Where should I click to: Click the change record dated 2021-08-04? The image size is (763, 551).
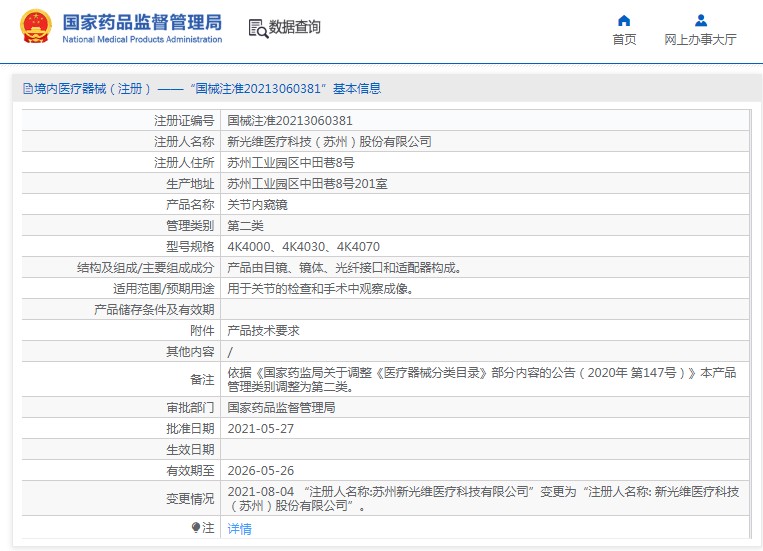click(x=483, y=498)
